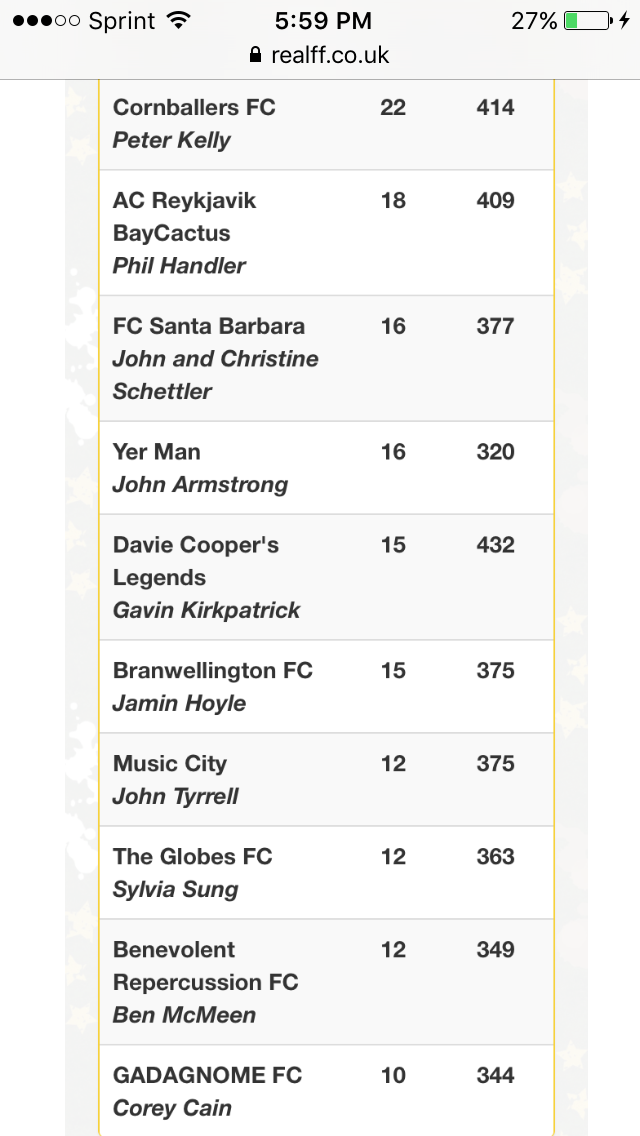The image size is (640, 1136).
Task: Select FC Santa Barbara team name
Action: [x=209, y=326]
